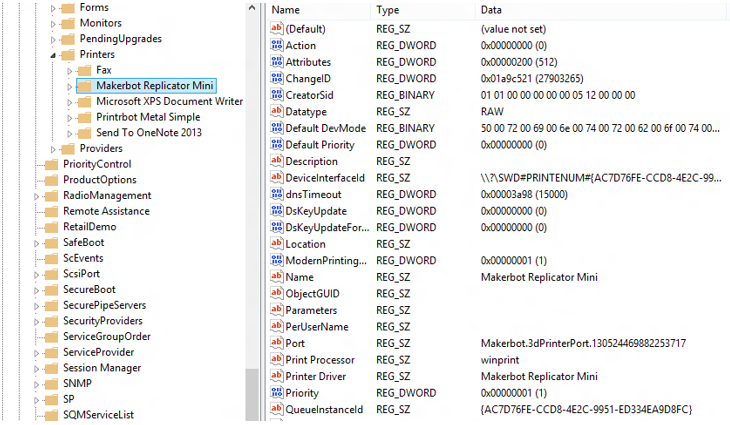The image size is (730, 425).
Task: Click the Location string value icon
Action: click(277, 243)
